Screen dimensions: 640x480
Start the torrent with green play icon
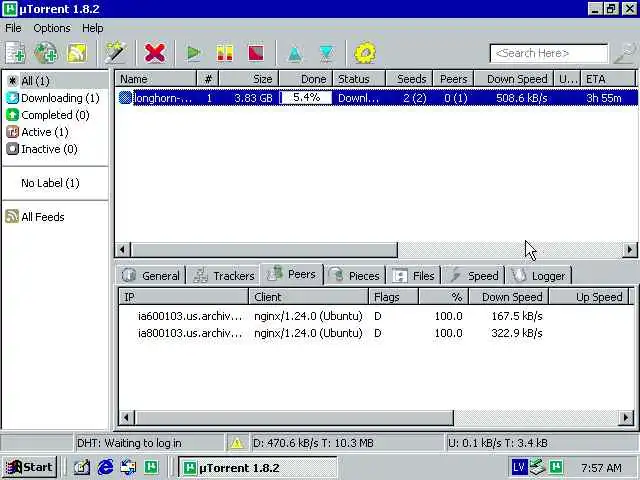(x=193, y=53)
